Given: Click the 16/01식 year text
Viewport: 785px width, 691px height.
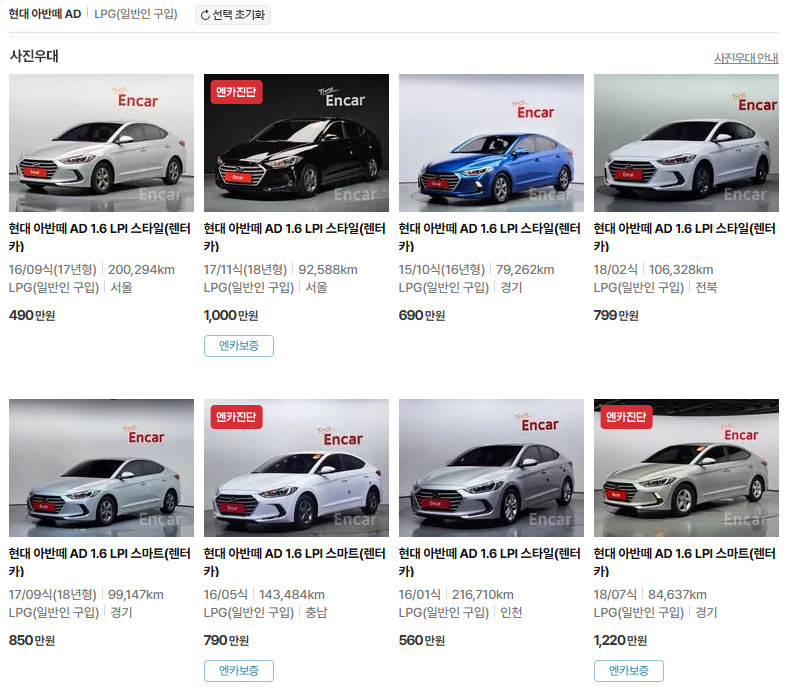Looking at the screenshot, I should pyautogui.click(x=420, y=595).
